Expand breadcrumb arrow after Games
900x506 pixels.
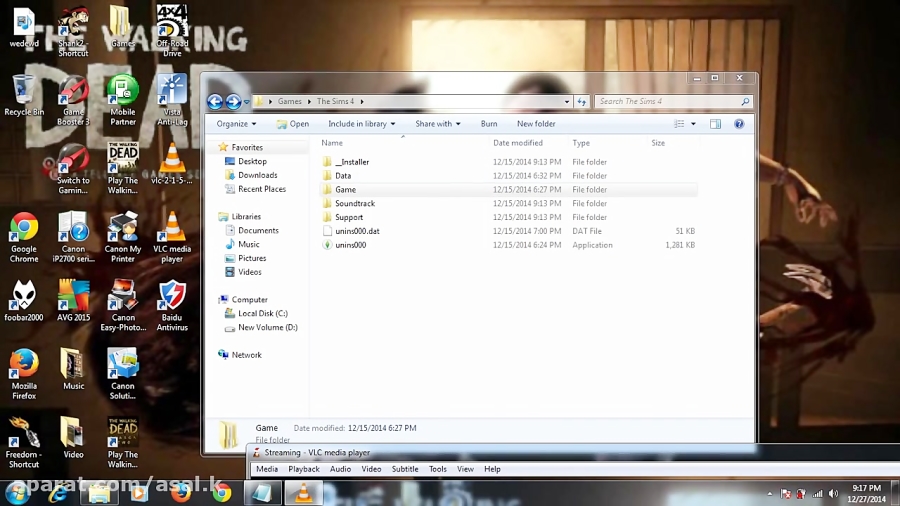[x=309, y=102]
